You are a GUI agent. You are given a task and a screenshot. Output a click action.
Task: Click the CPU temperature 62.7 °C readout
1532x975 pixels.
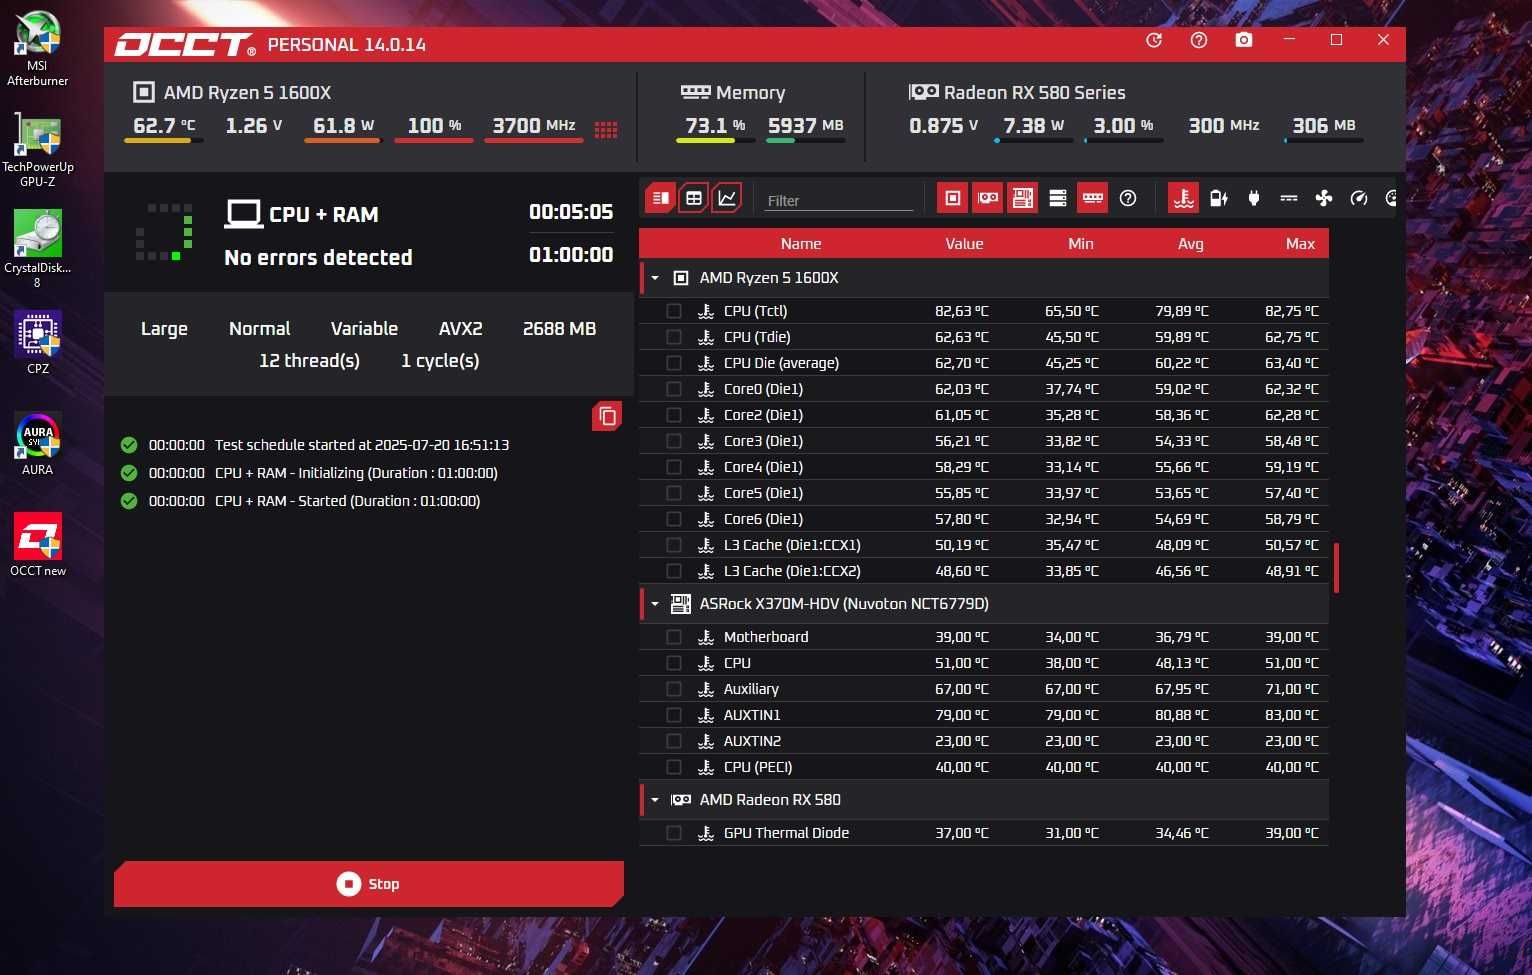(164, 126)
